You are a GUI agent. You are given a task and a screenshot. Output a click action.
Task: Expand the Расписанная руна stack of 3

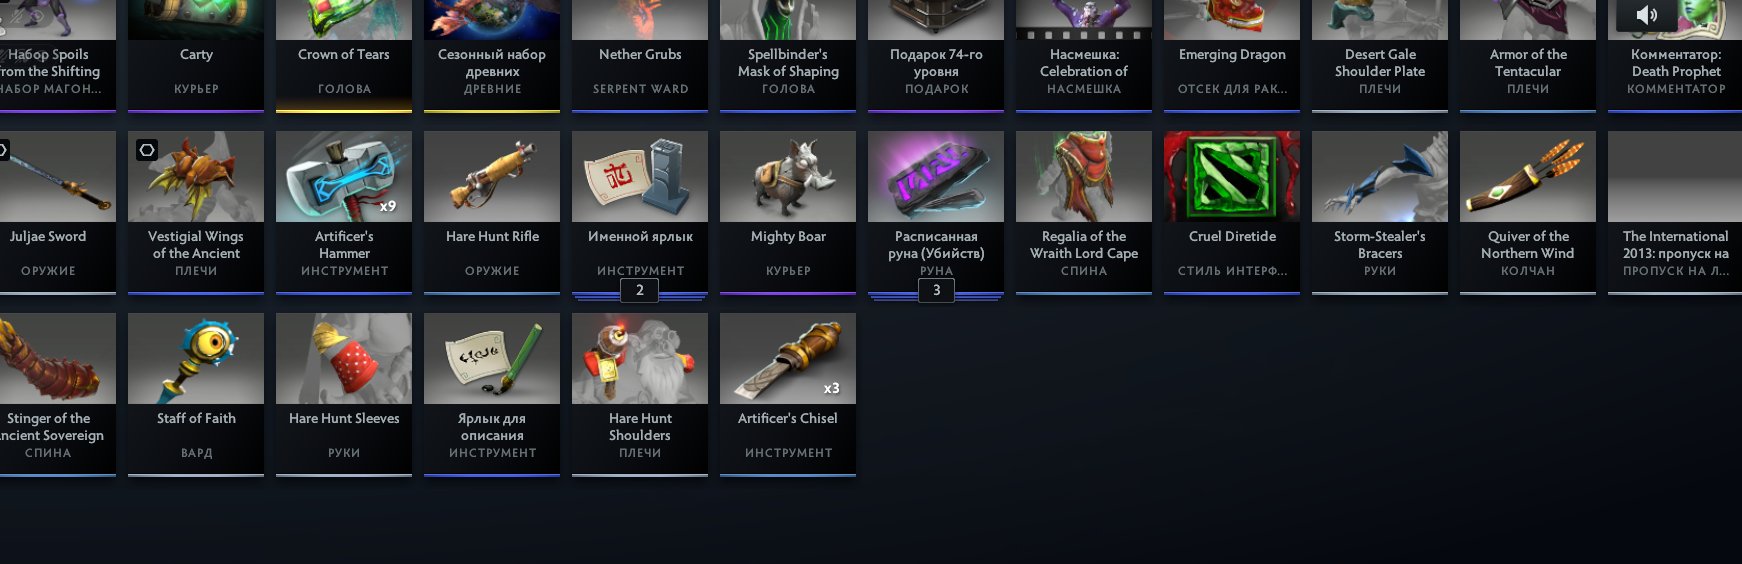[x=936, y=290]
